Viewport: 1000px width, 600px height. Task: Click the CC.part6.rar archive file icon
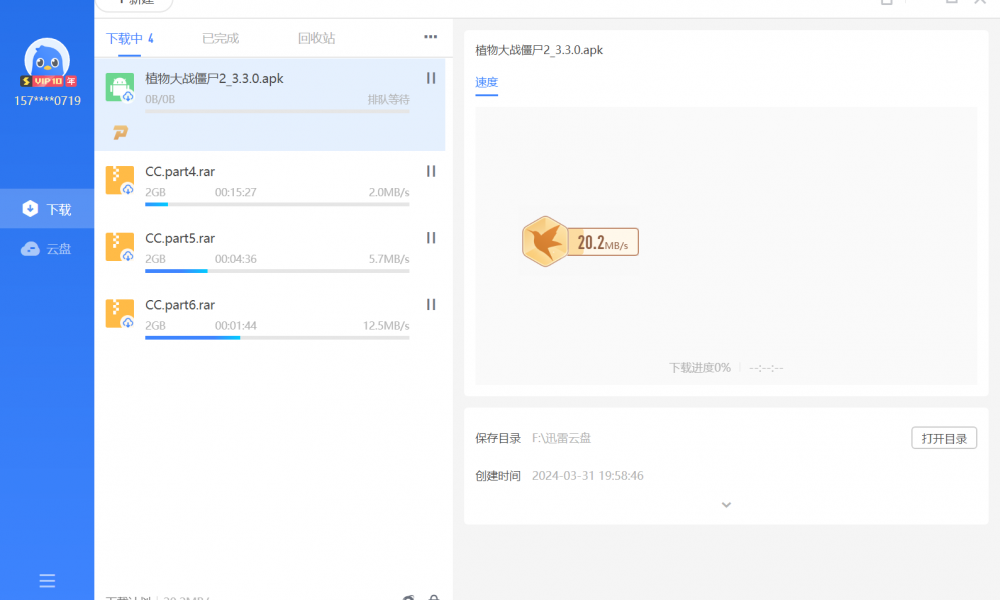coord(120,313)
